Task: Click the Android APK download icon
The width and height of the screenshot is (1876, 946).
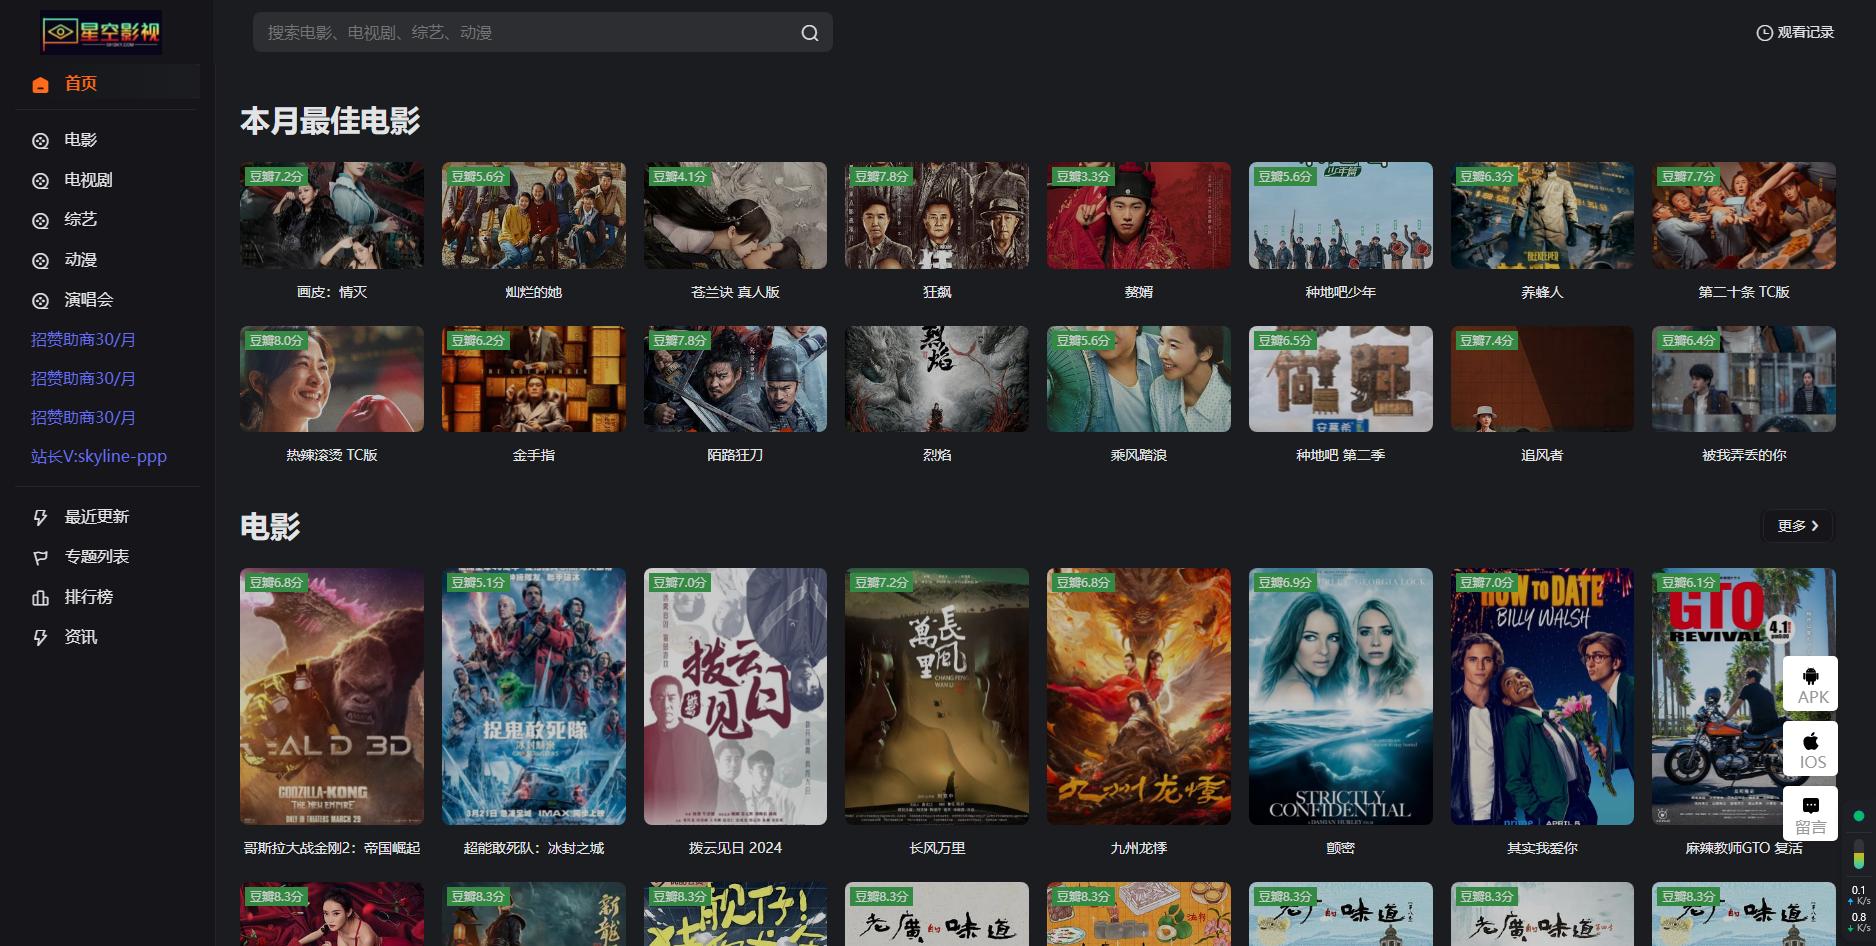Action: (1810, 676)
